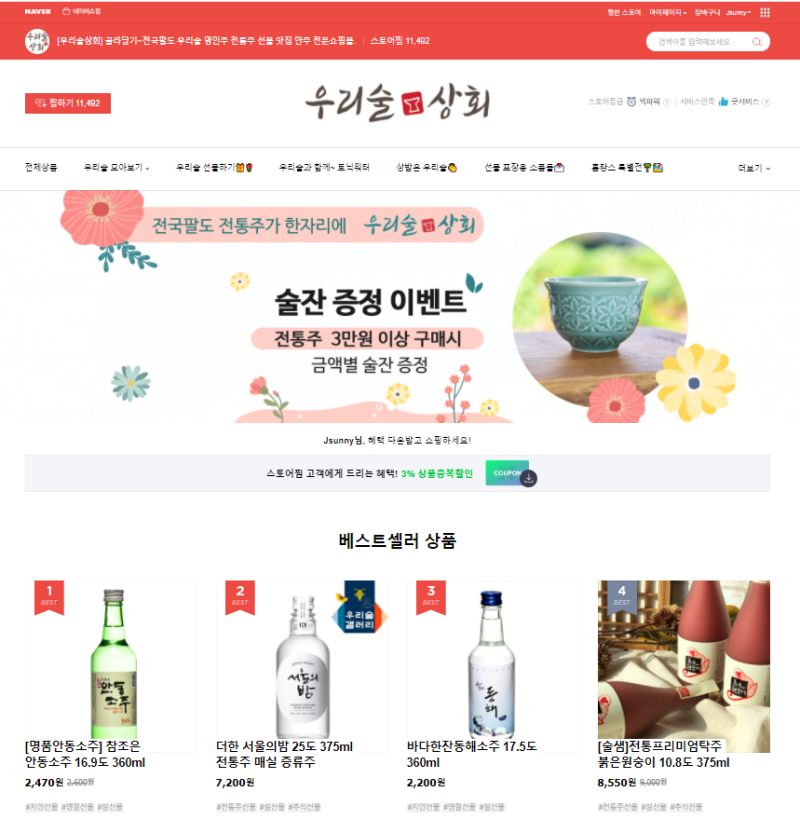Click the coupon download icon
Image resolution: width=800 pixels, height=833 pixels.
(x=528, y=478)
